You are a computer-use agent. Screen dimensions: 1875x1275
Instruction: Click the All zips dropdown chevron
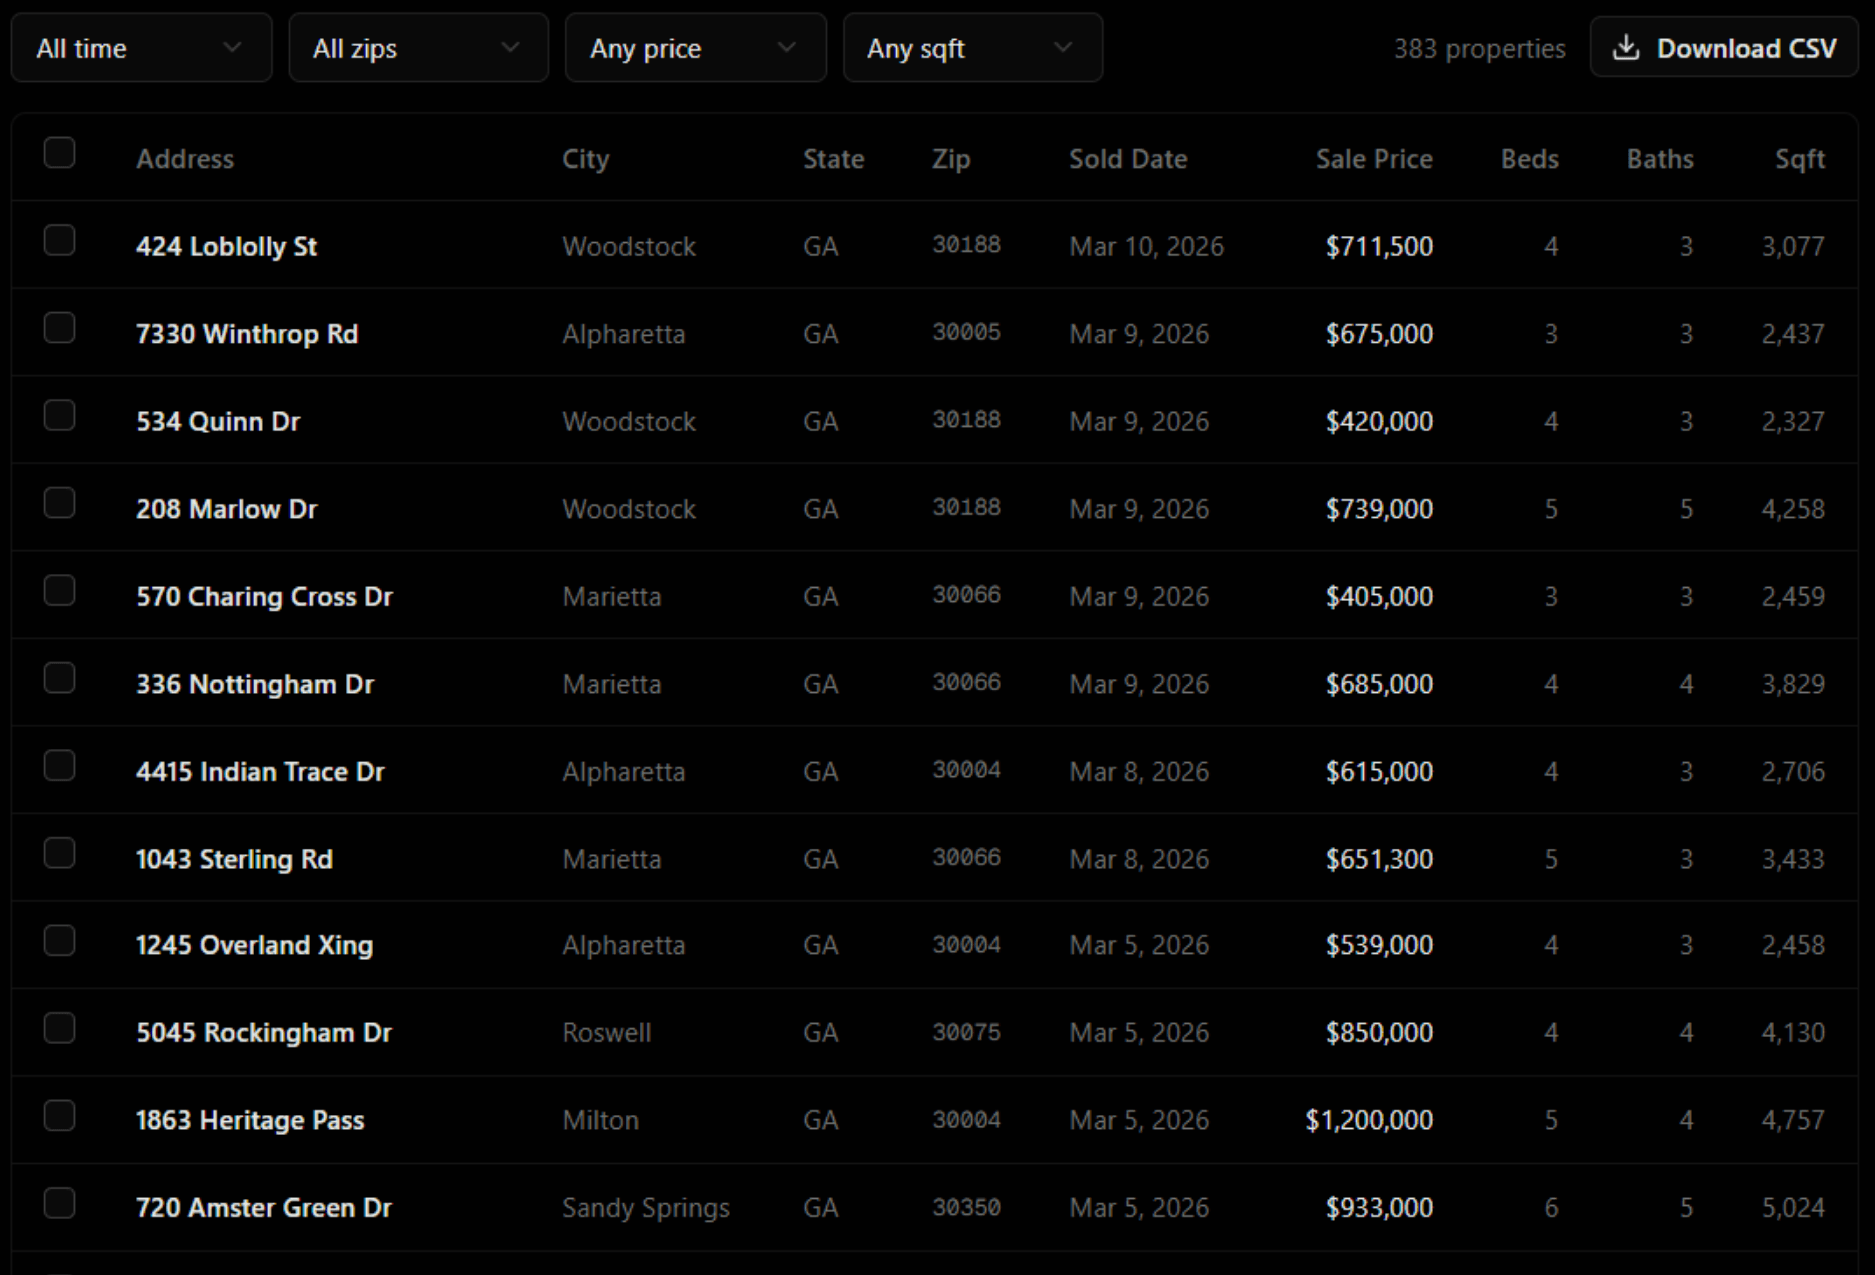[x=513, y=47]
